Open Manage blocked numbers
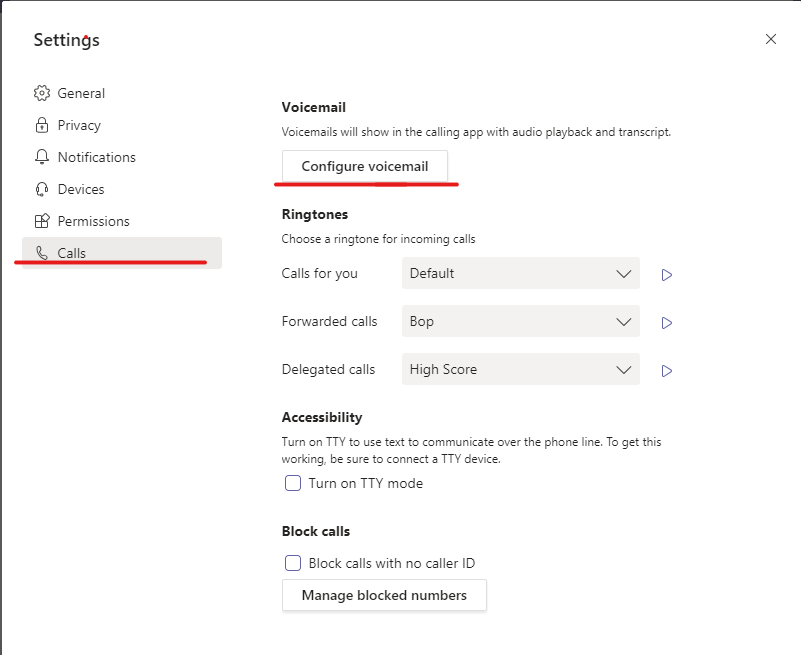 (384, 595)
